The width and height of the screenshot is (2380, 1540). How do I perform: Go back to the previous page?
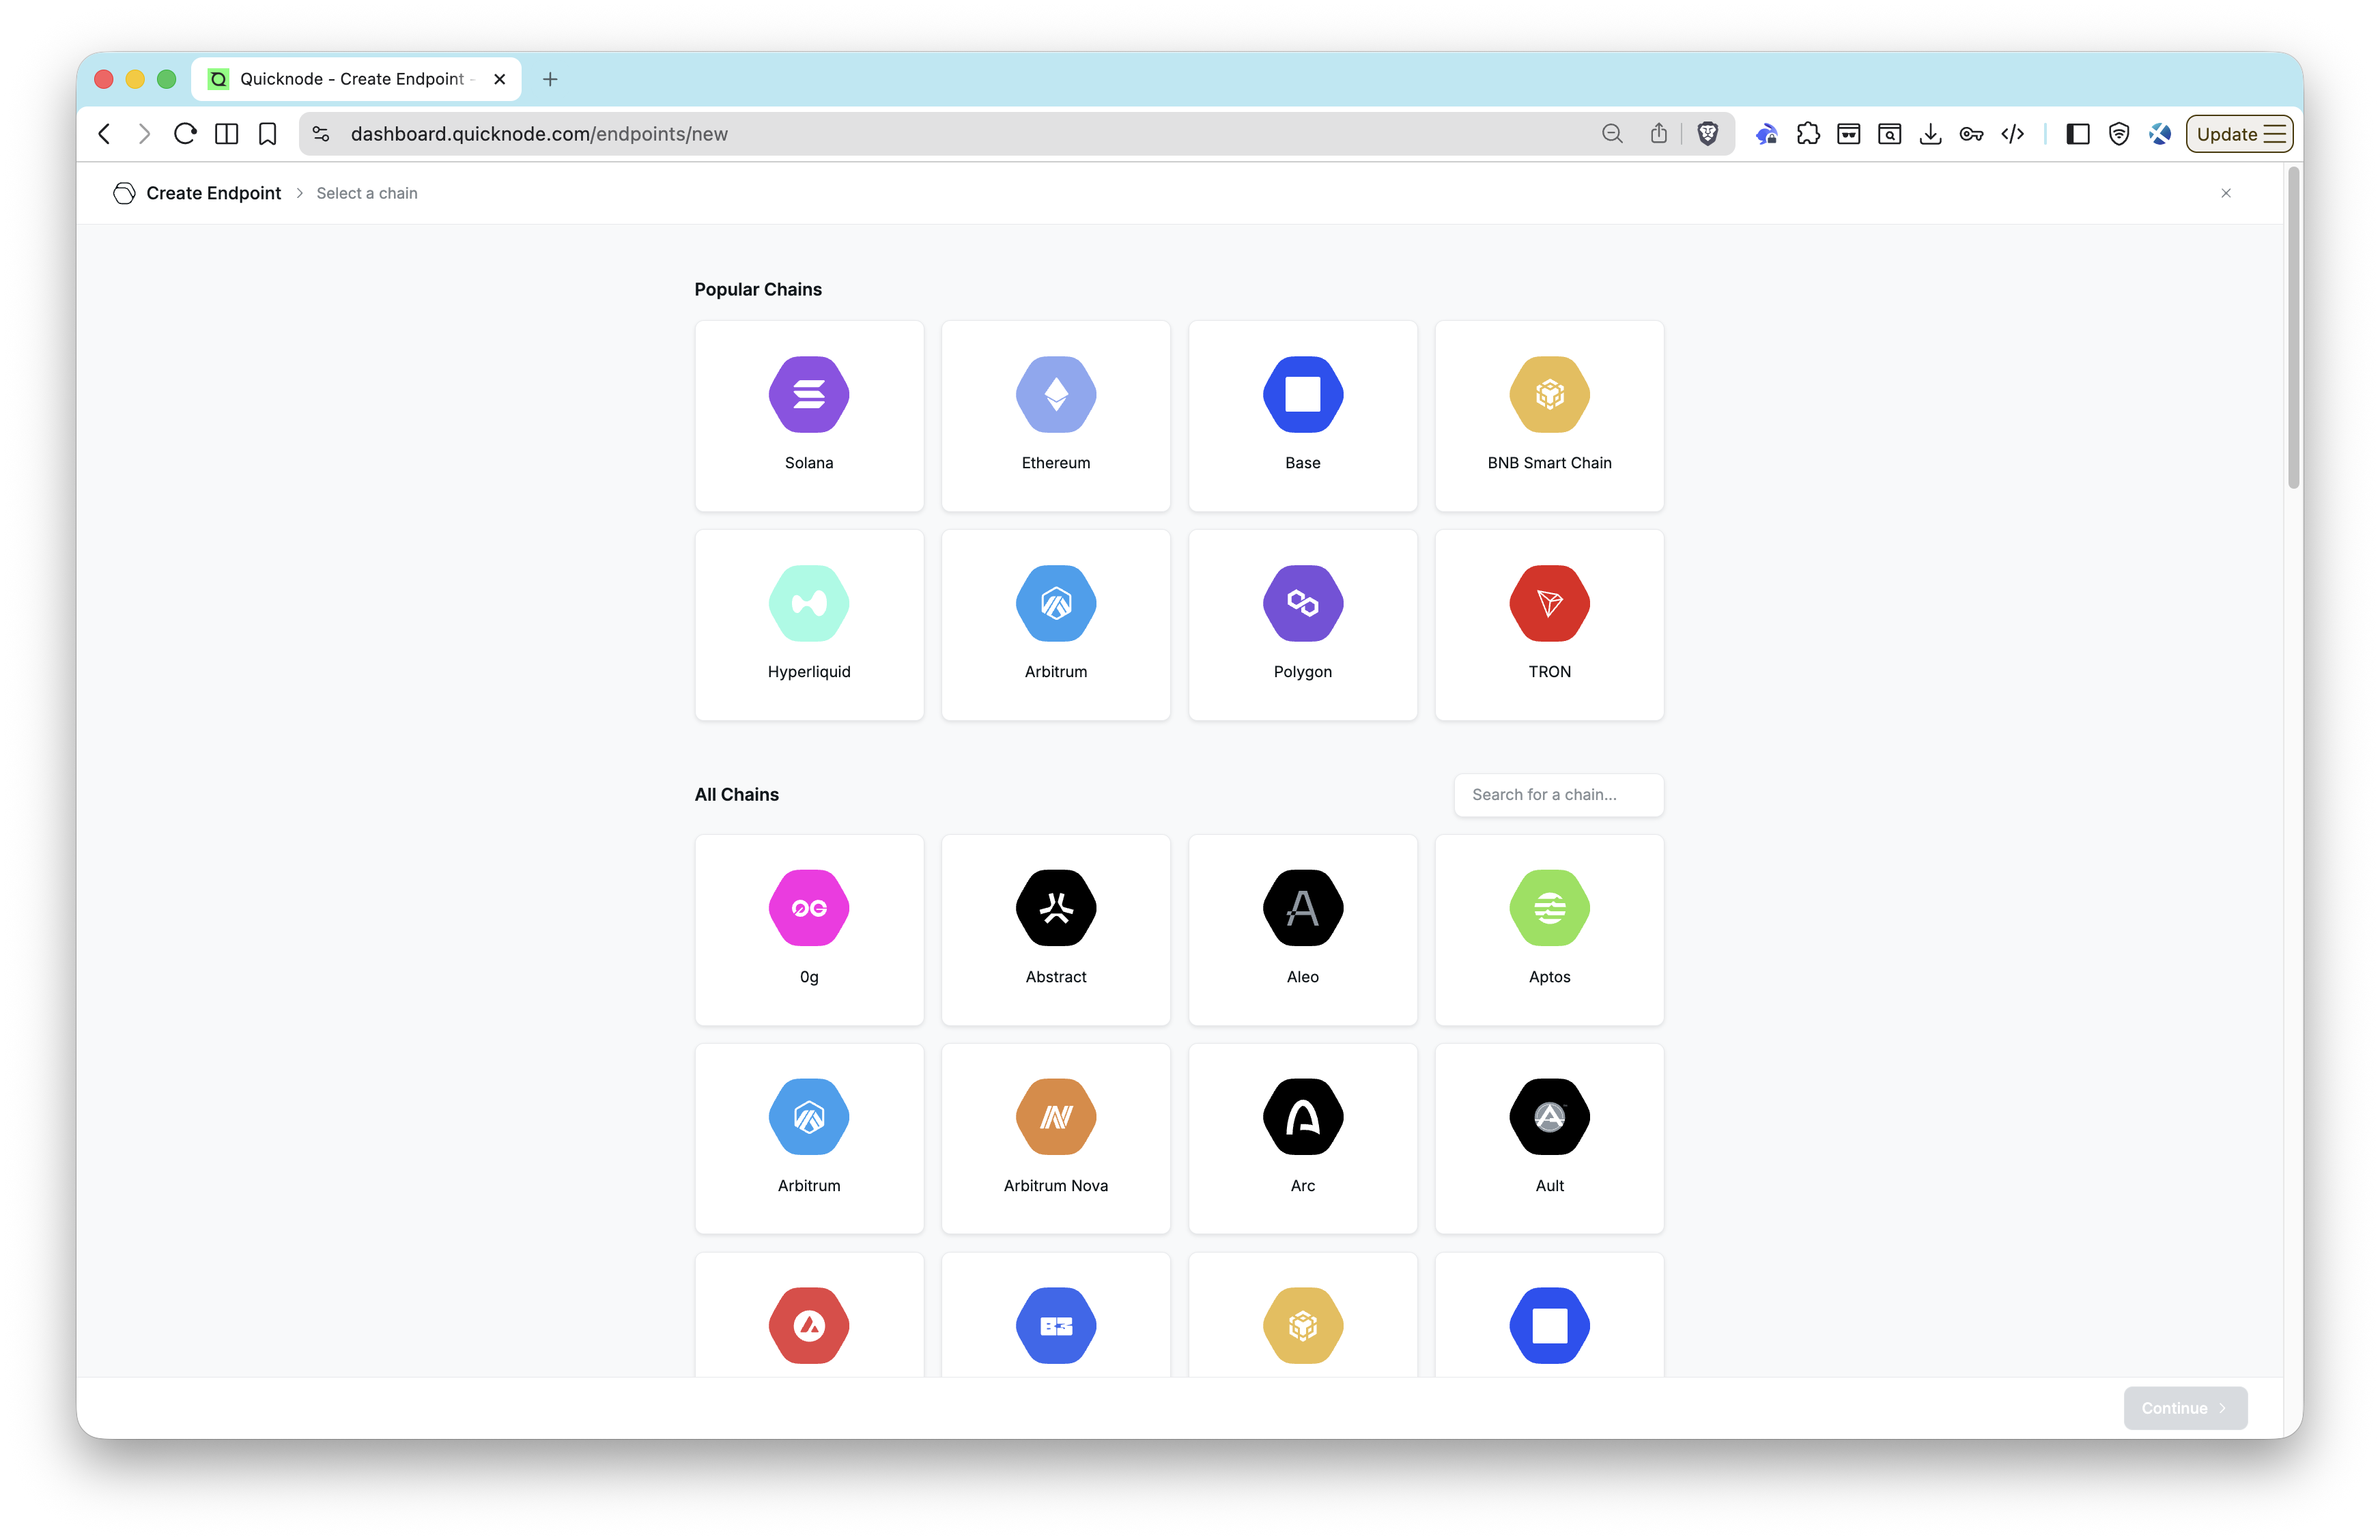[x=104, y=134]
